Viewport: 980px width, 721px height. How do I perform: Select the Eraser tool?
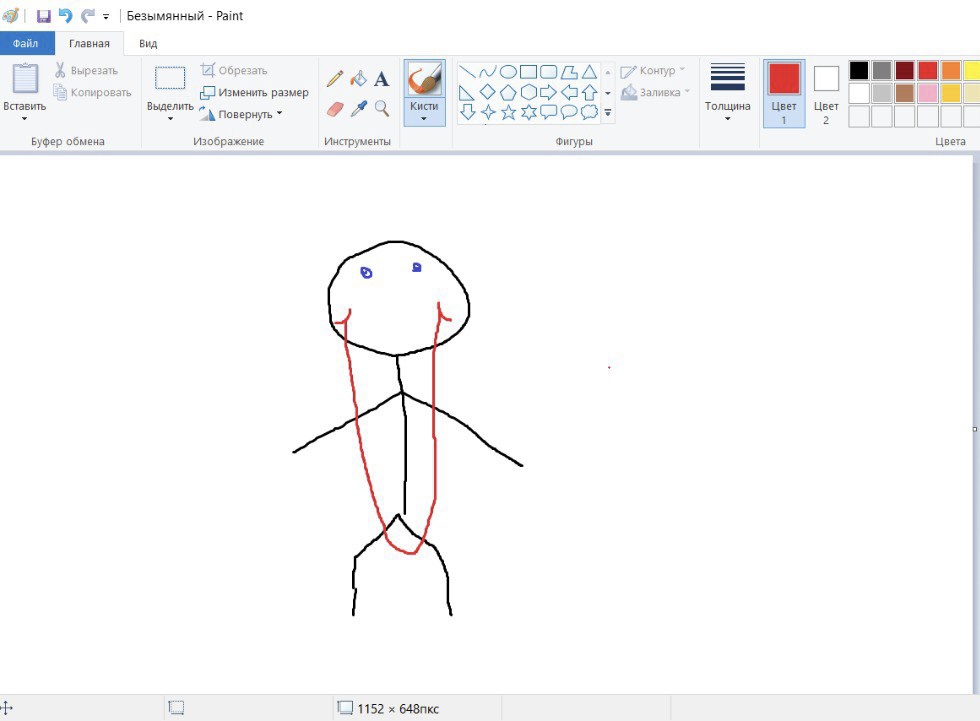coord(335,108)
